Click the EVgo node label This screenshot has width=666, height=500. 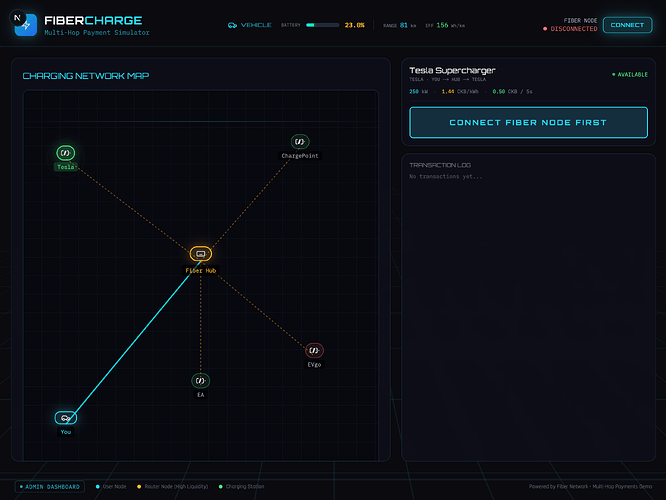pos(314,365)
